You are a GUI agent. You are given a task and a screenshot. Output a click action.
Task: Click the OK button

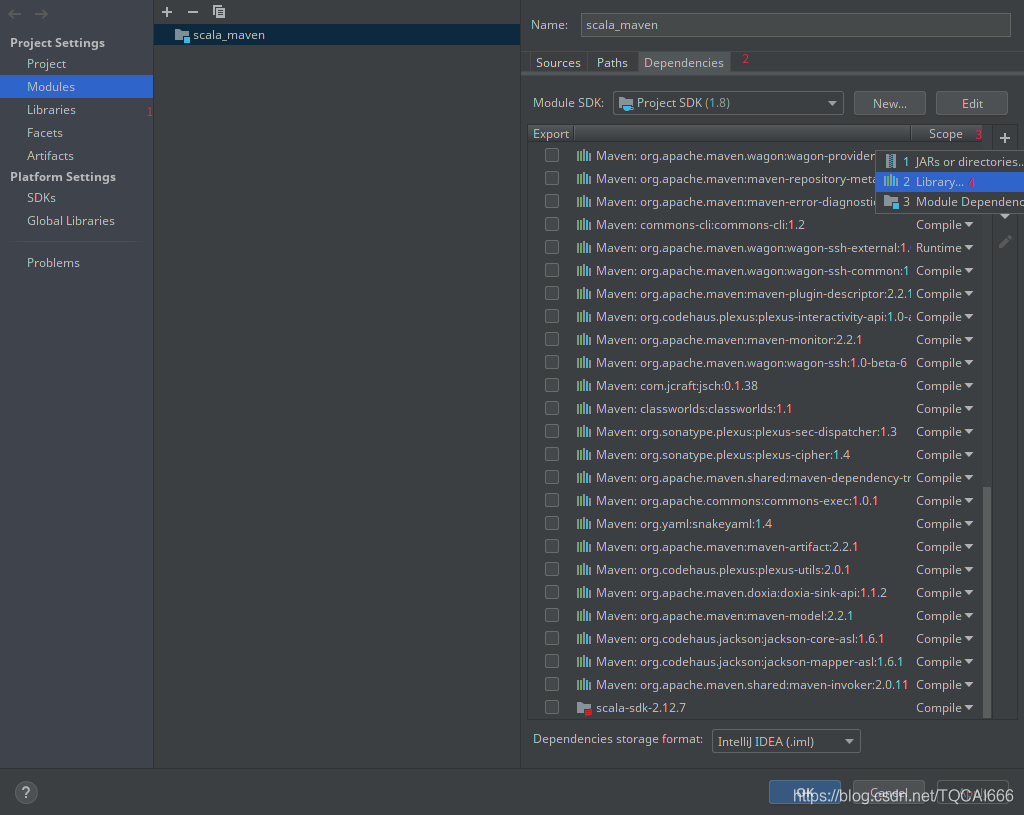point(805,792)
